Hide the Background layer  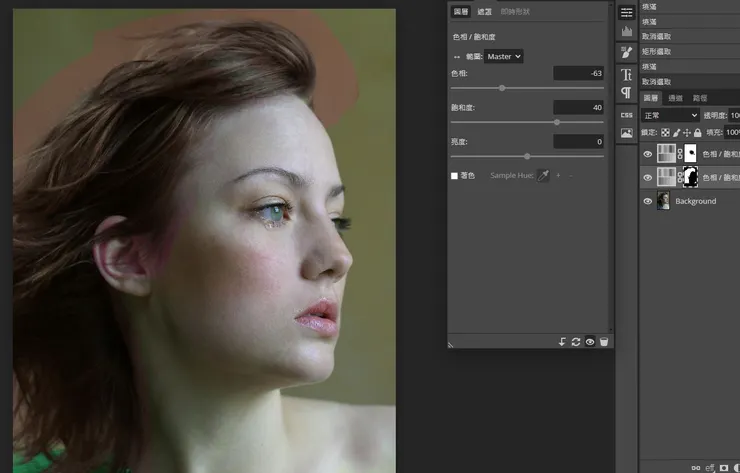pos(648,201)
